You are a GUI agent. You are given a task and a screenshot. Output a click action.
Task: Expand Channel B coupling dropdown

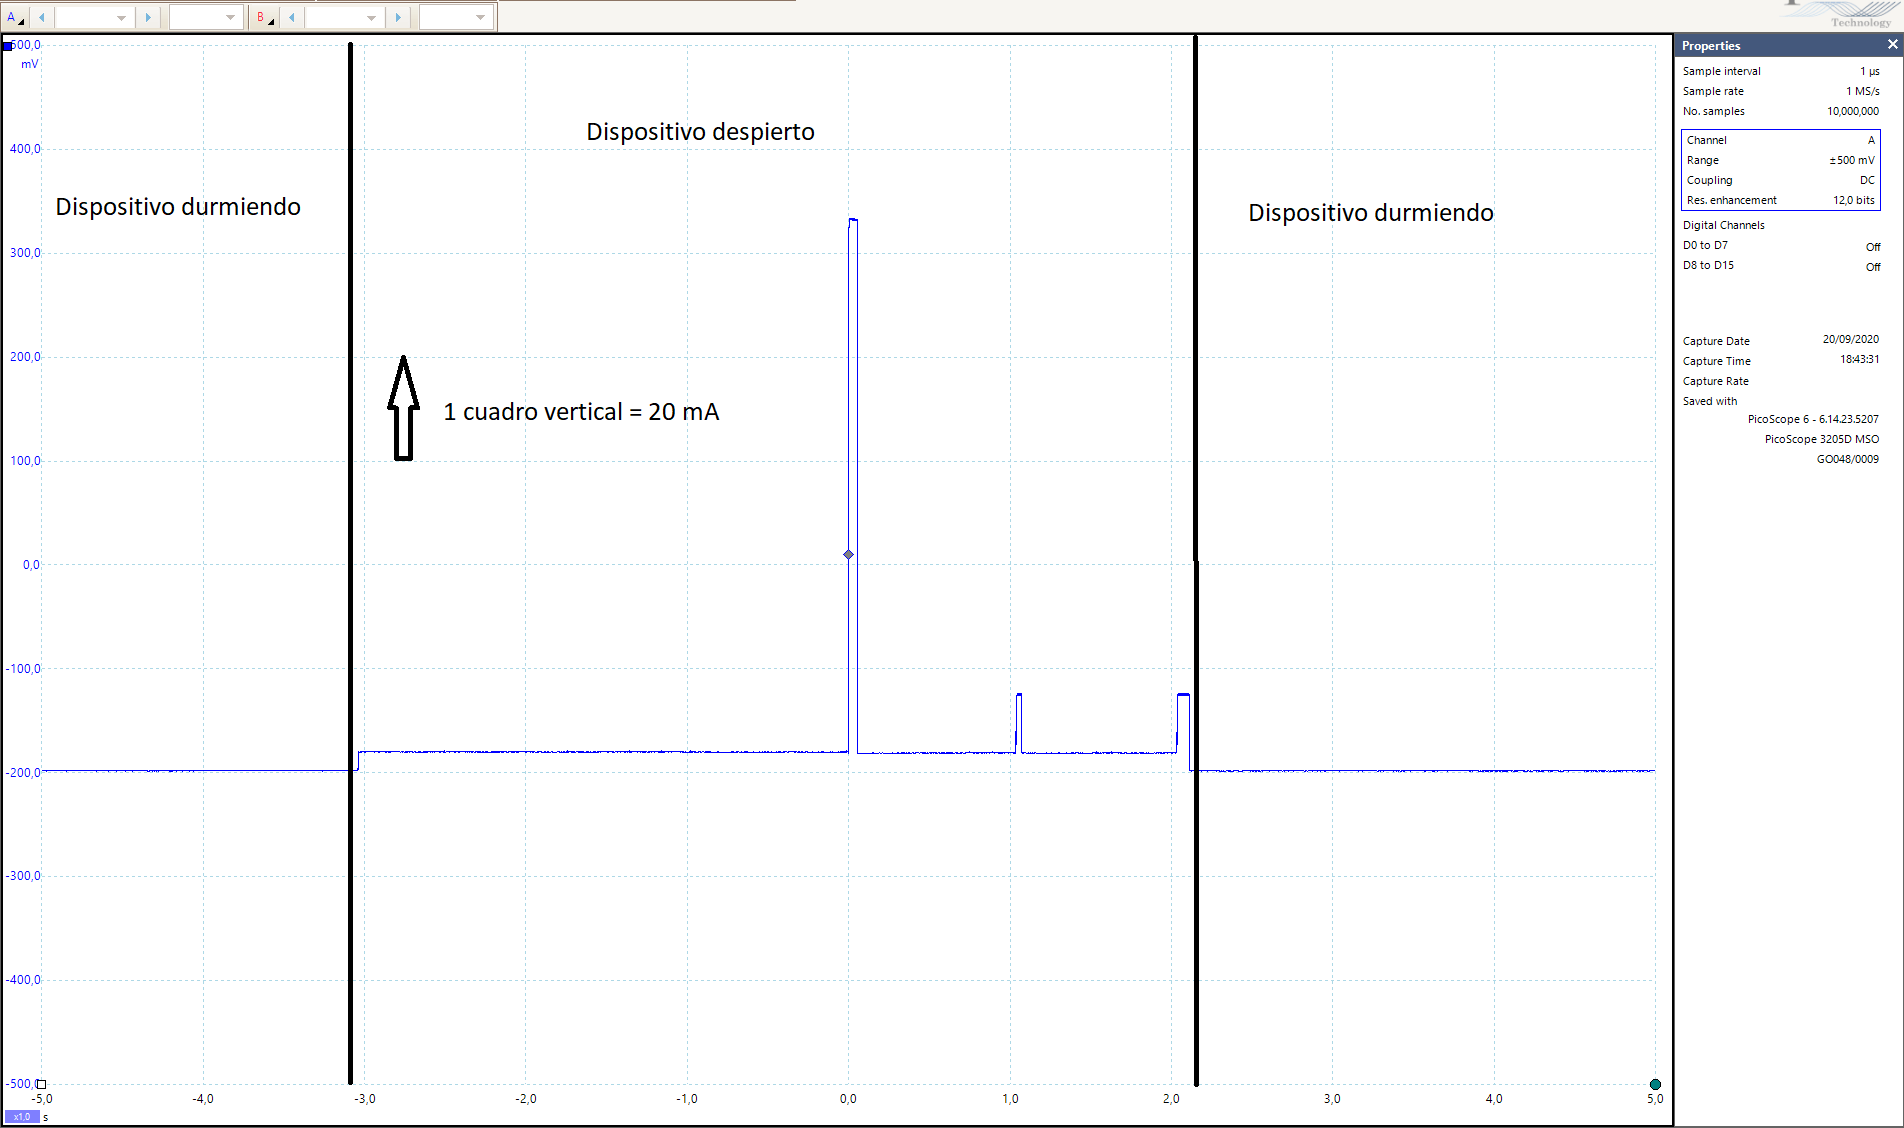pyautogui.click(x=456, y=17)
